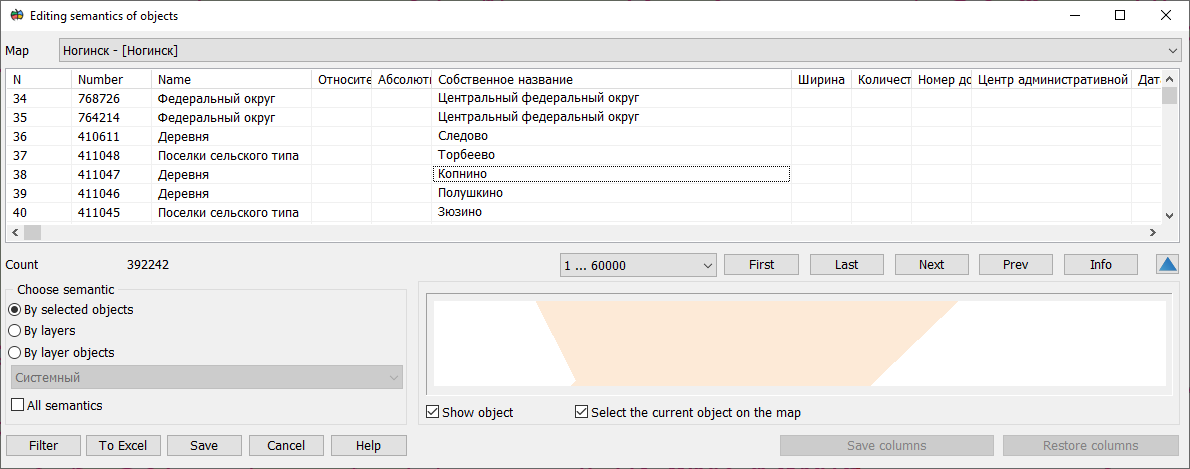
Task: Click vertical scrollbar down arrow in table
Action: (1168, 214)
